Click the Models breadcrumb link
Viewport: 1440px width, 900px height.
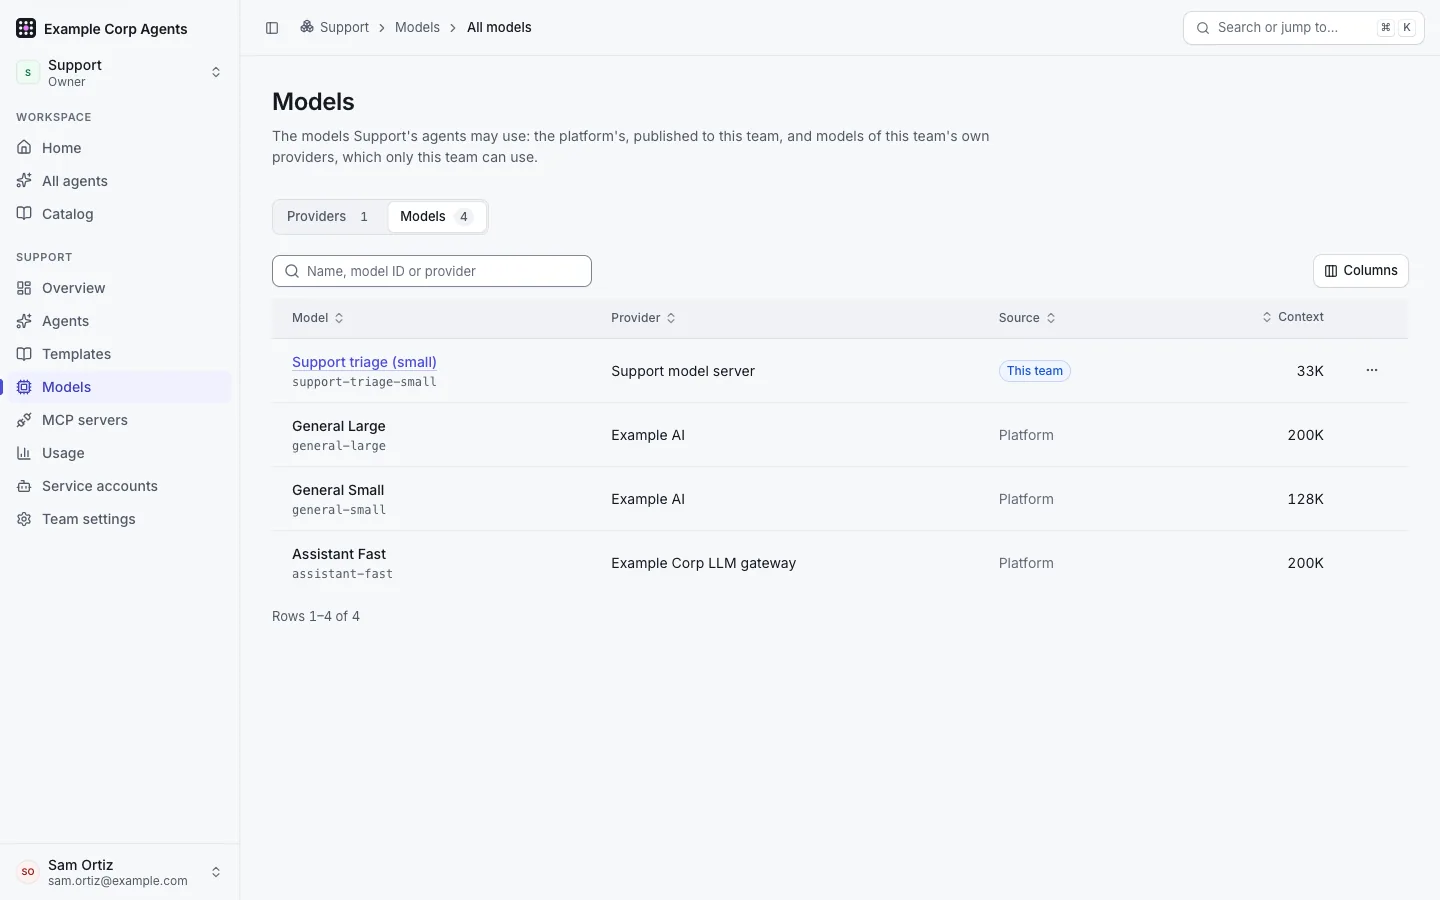tap(417, 27)
